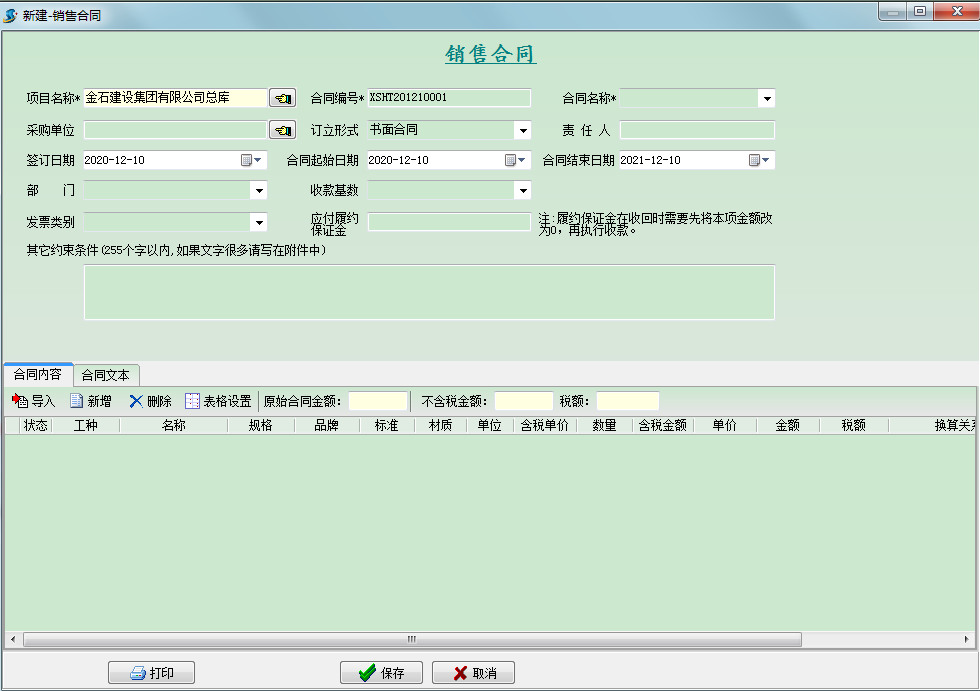Viewport: 980px width, 691px height.
Task: Click inside the 原始合同金额 input field
Action: click(376, 400)
